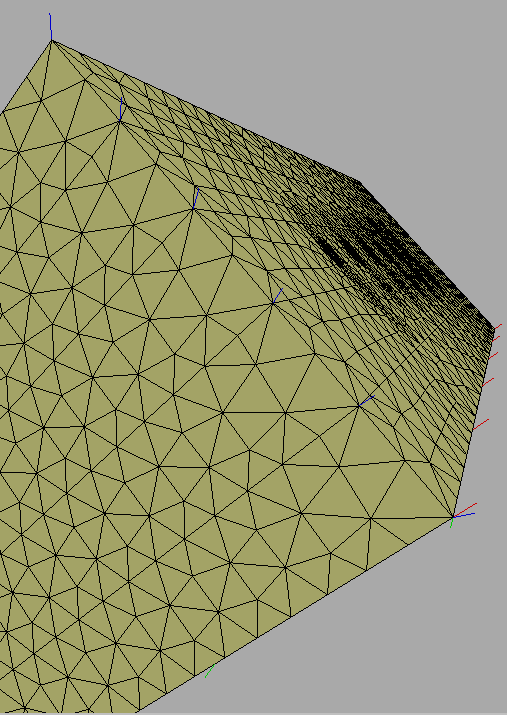
Task: Click the gray background left of apex
Action: click(x=18, y=46)
